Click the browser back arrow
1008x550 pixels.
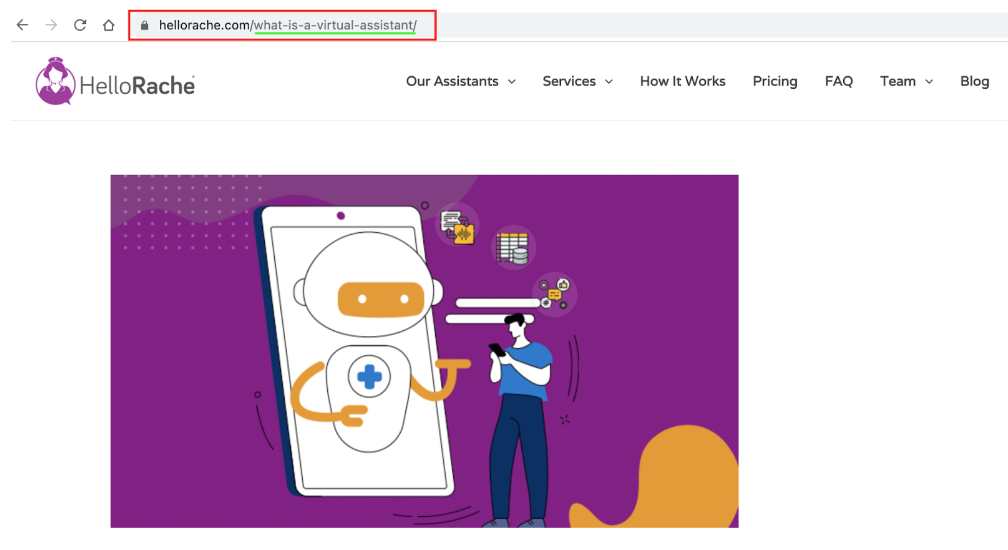coord(22,25)
